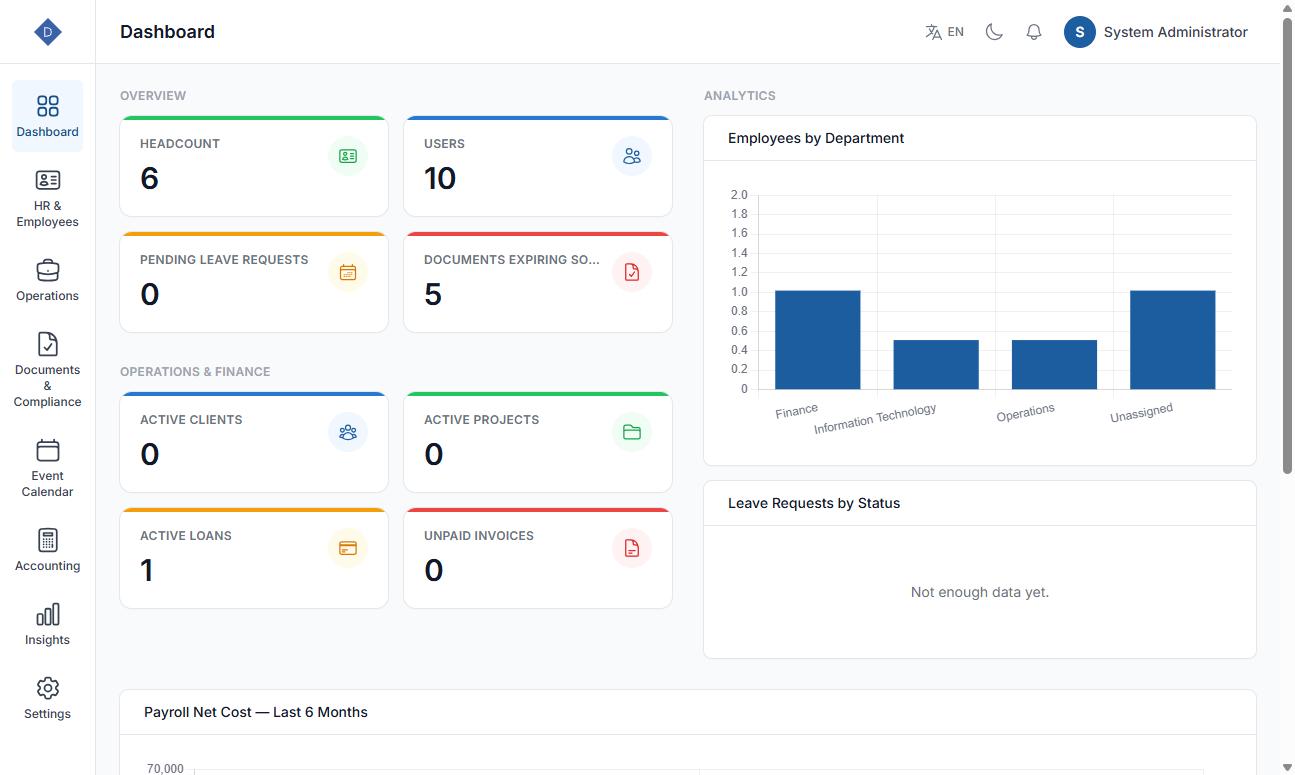Open the Documents Expiring Soon card
Viewport: 1295px width, 775px height.
point(538,282)
